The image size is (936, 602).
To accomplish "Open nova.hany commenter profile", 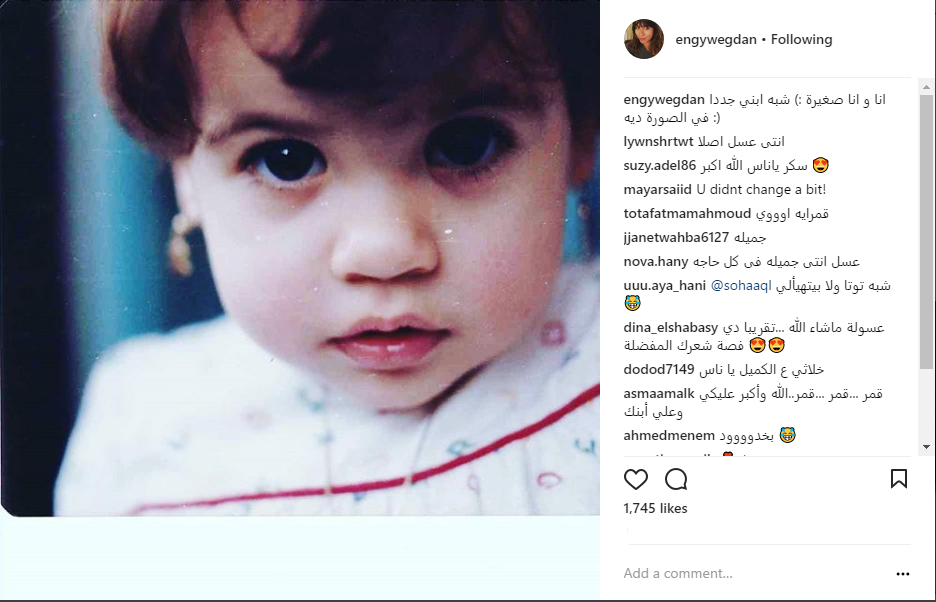I will coord(656,262).
